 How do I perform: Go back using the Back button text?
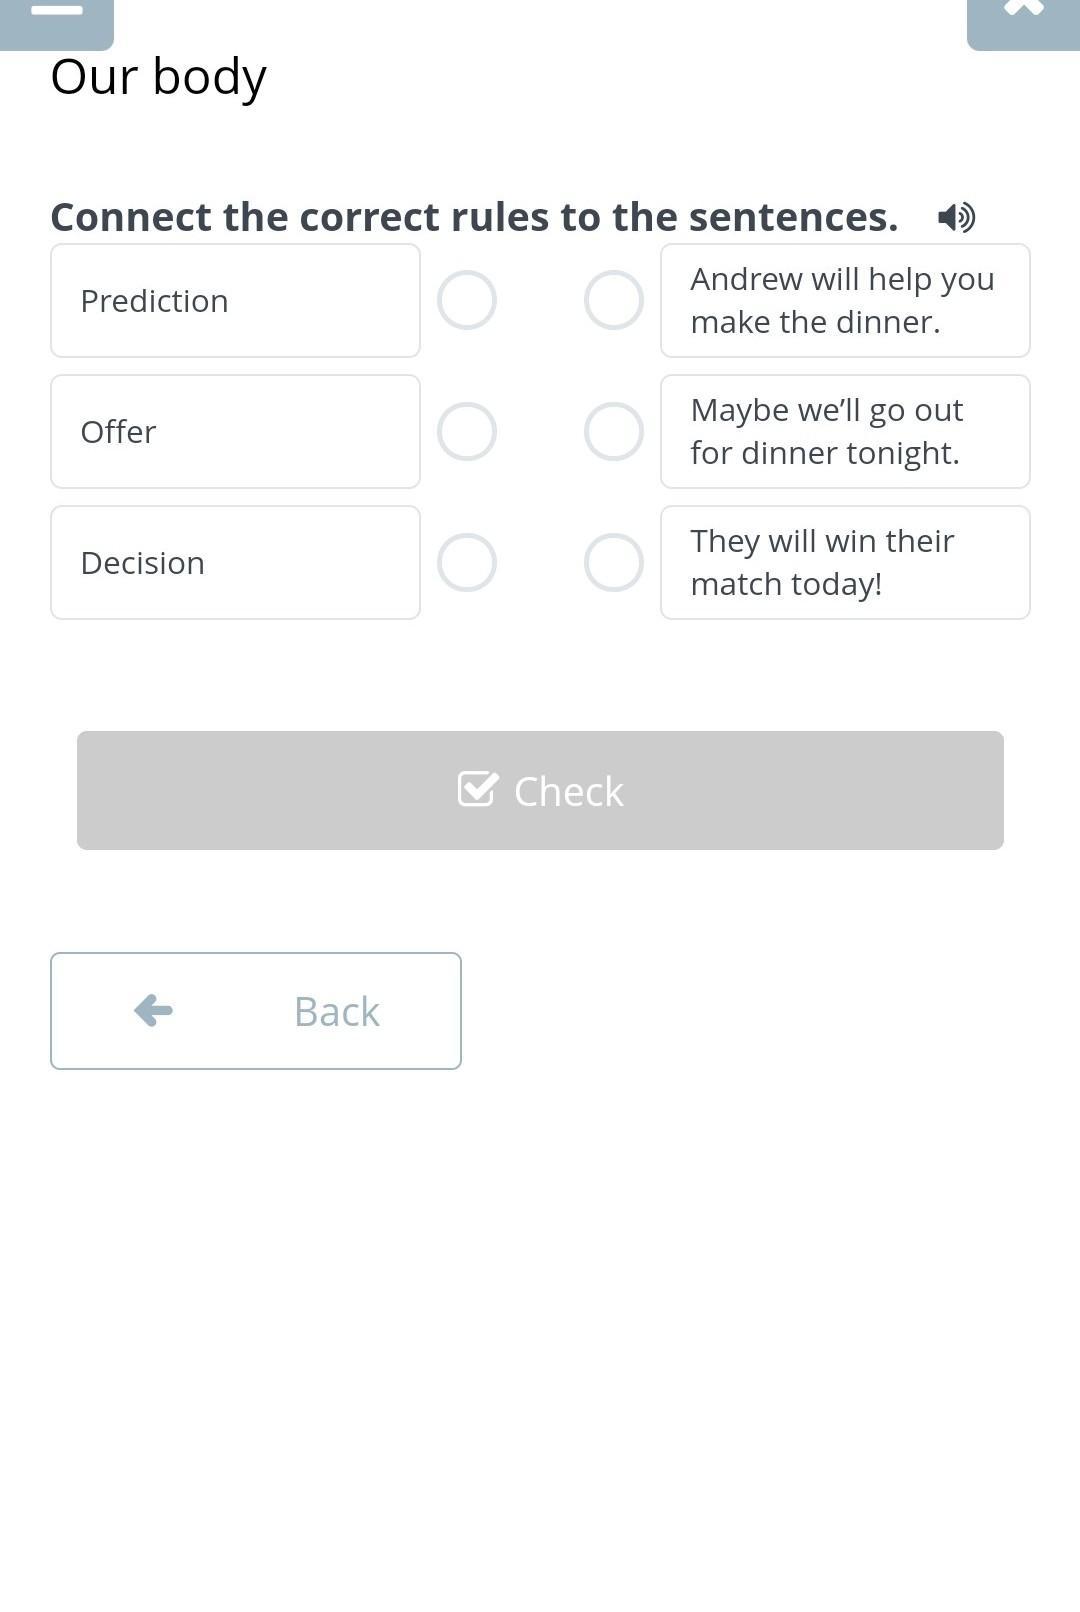coord(336,1011)
